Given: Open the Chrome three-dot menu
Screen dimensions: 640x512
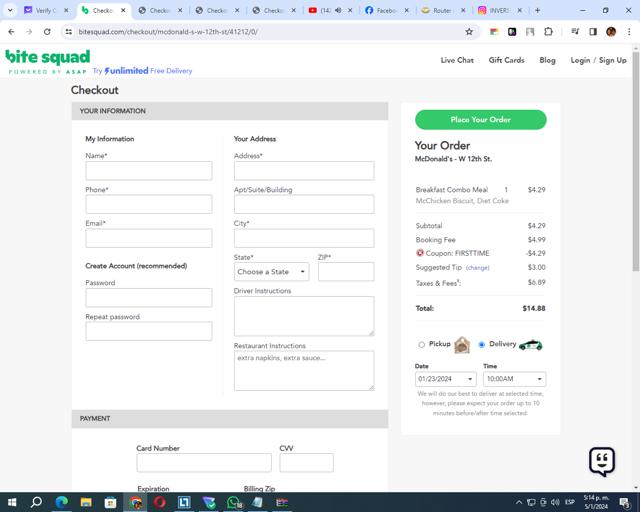Looking at the screenshot, I should 629,31.
